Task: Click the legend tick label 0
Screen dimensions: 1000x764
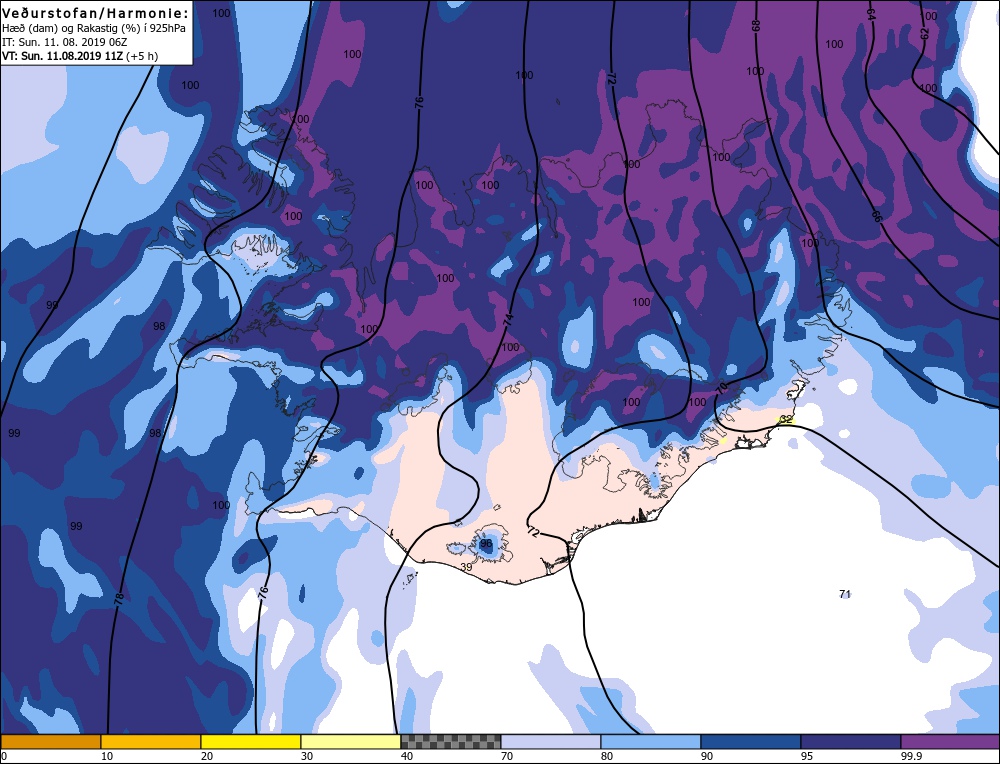Action: click(4, 756)
